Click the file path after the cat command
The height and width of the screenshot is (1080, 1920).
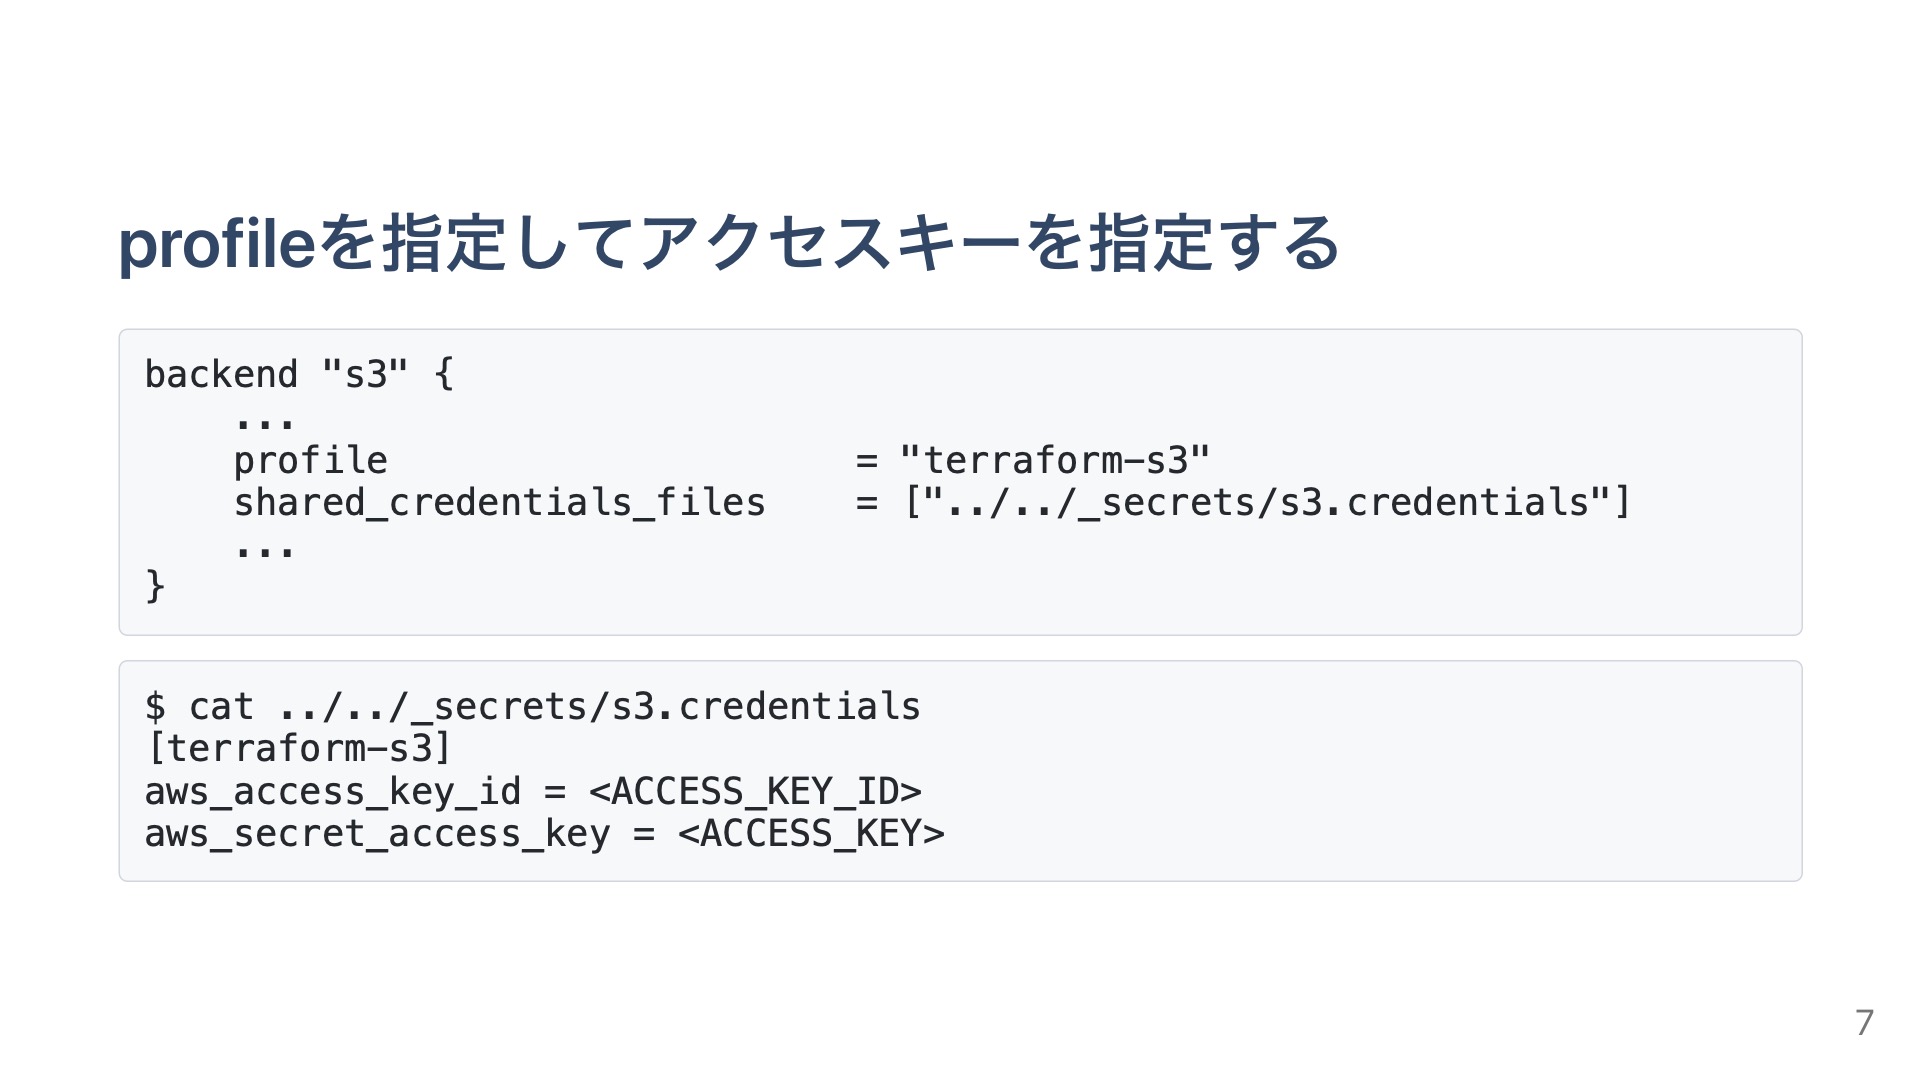(x=599, y=707)
